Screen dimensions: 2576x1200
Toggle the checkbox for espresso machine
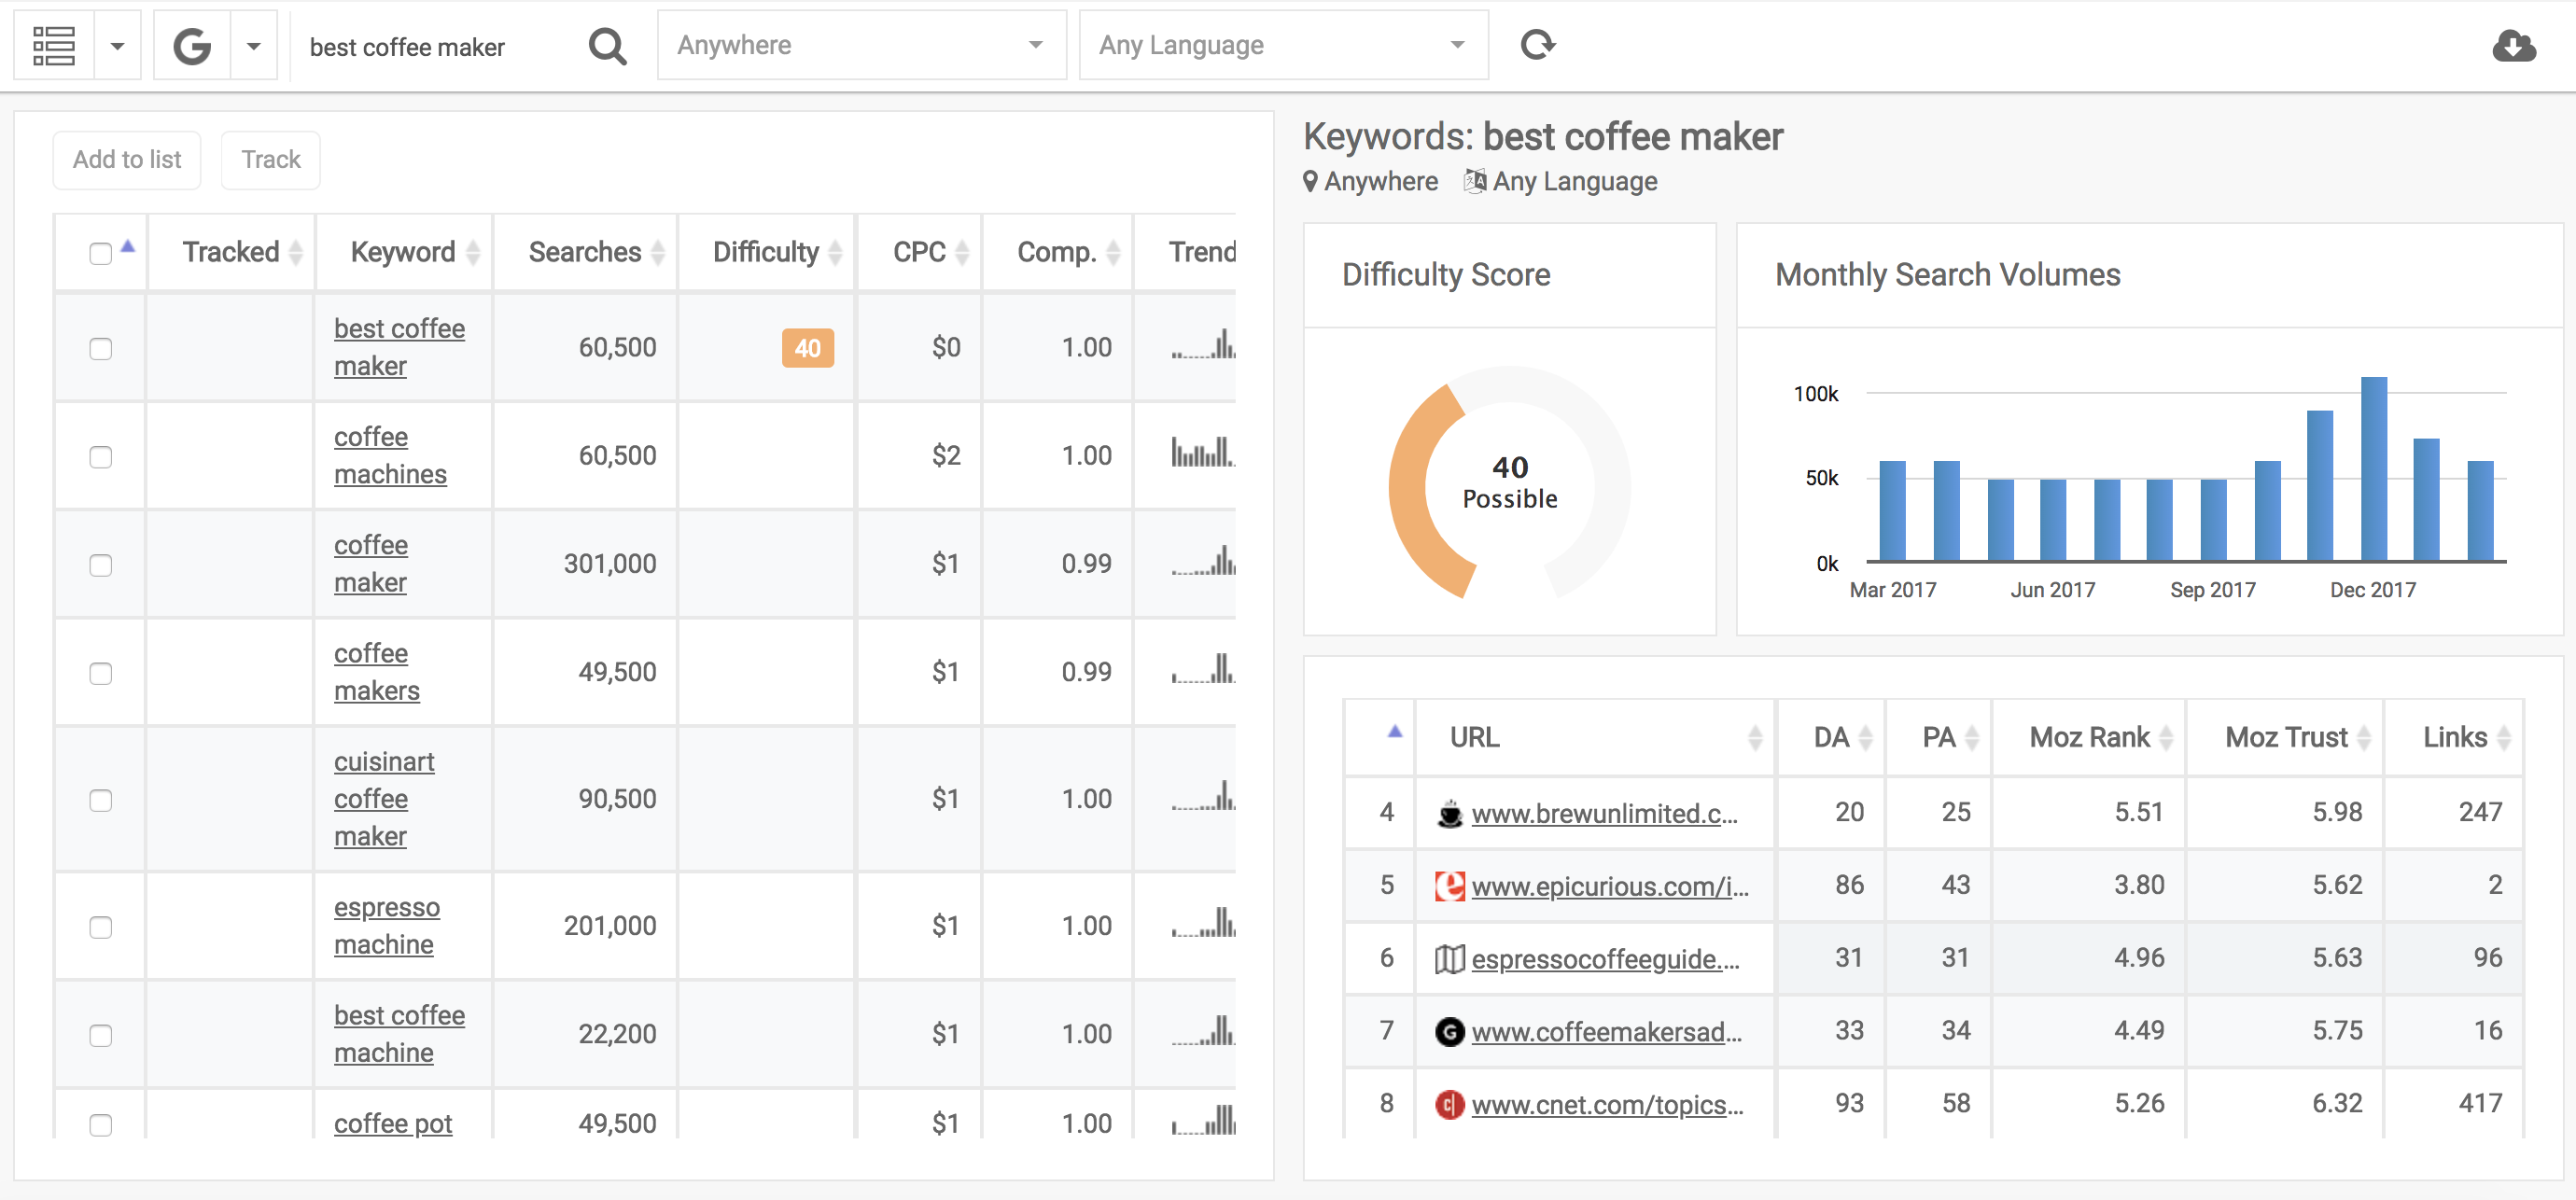pyautogui.click(x=102, y=928)
